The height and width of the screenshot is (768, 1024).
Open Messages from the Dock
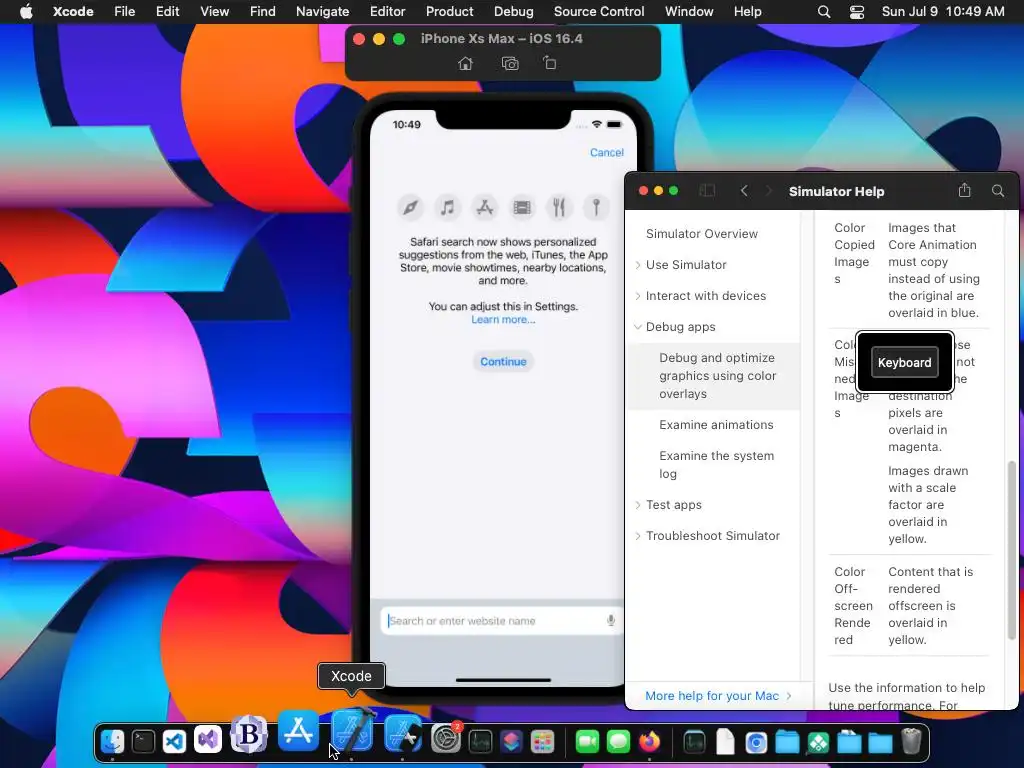[618, 741]
